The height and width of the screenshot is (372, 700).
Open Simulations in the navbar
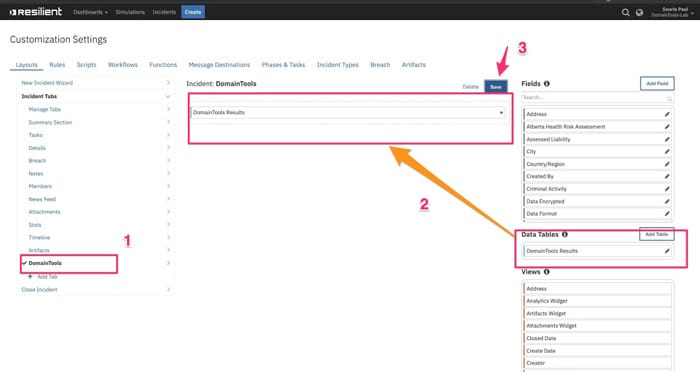[x=130, y=12]
